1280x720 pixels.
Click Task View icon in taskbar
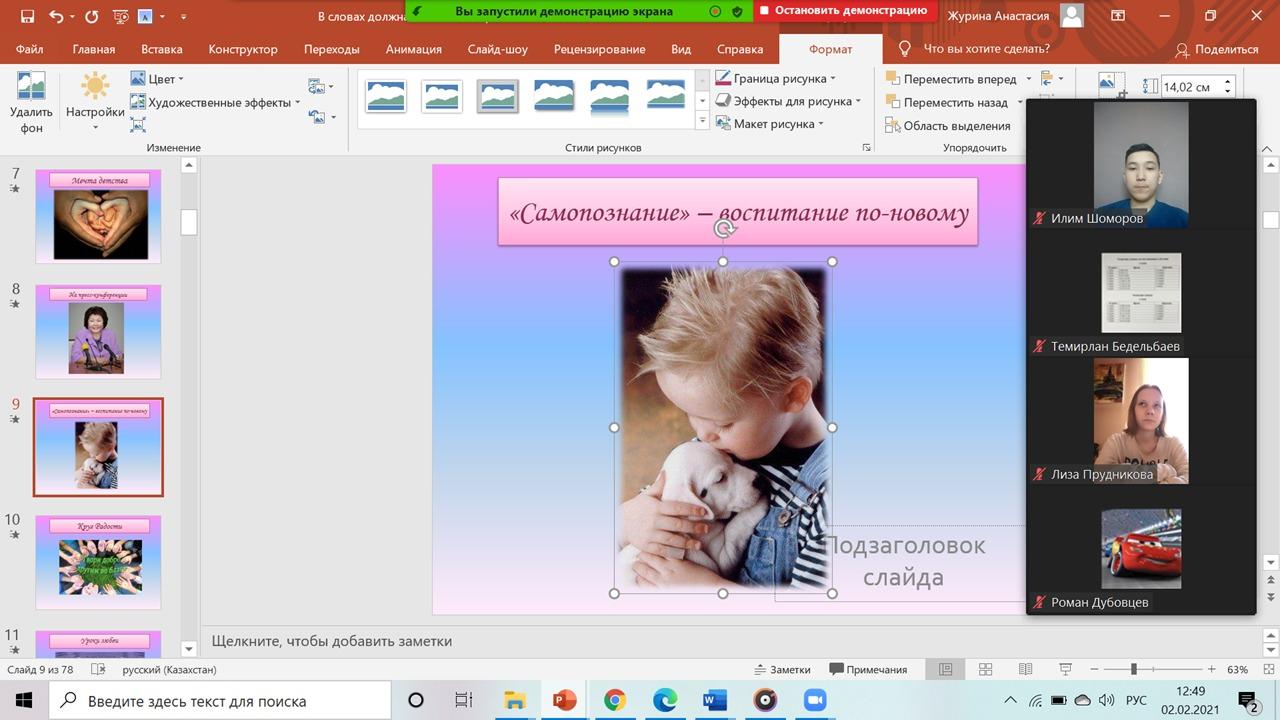[464, 700]
